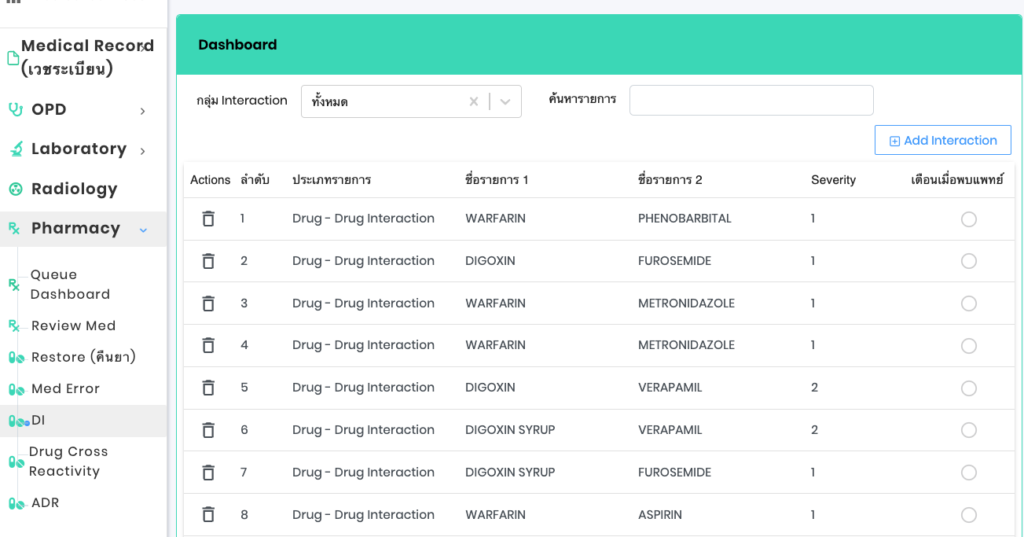
Task: Click the Rx icon beside Pharmacy
Action: click(14, 228)
